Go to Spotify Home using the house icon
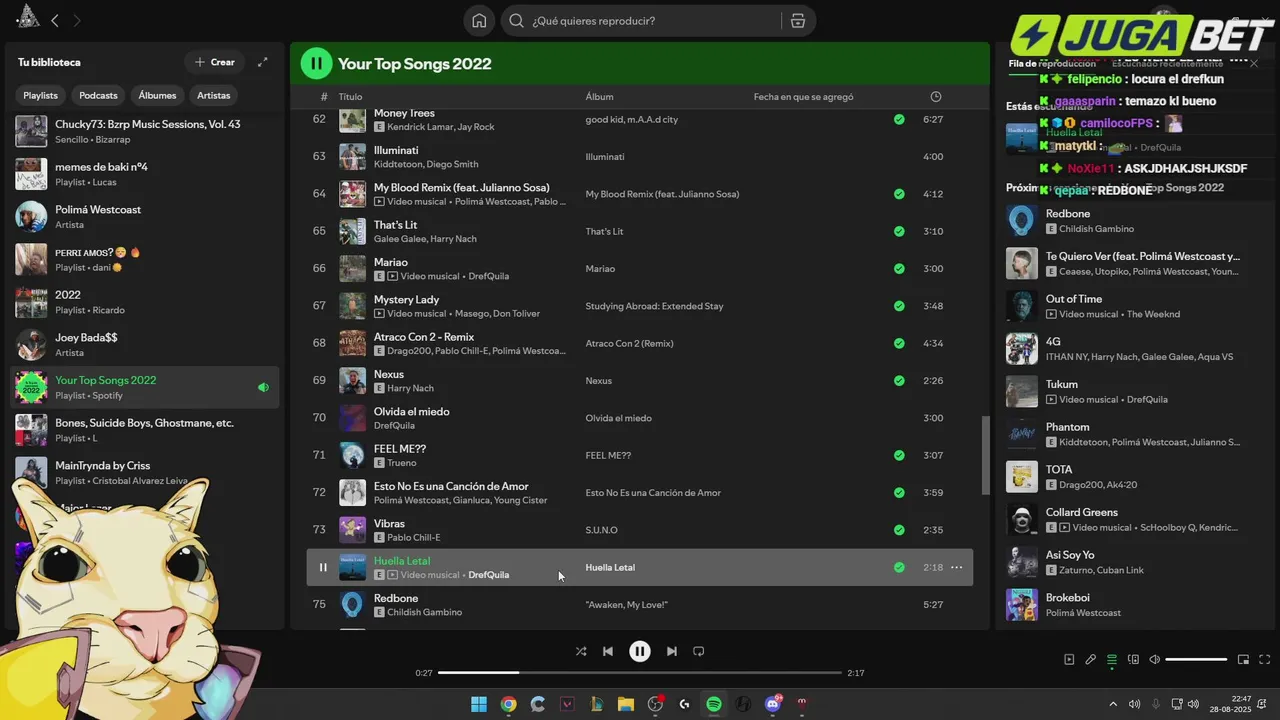Viewport: 1280px width, 720px height. pos(479,21)
